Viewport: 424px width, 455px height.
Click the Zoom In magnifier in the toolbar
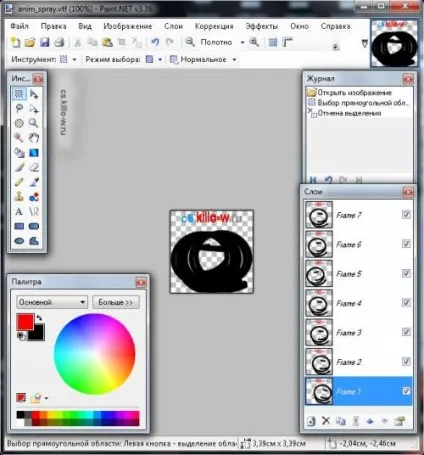(x=254, y=42)
